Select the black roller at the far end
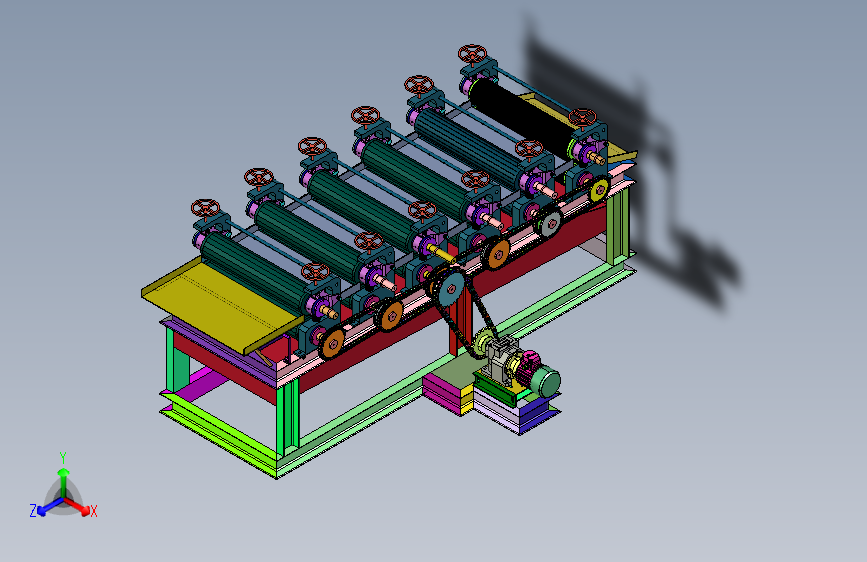 point(523,117)
